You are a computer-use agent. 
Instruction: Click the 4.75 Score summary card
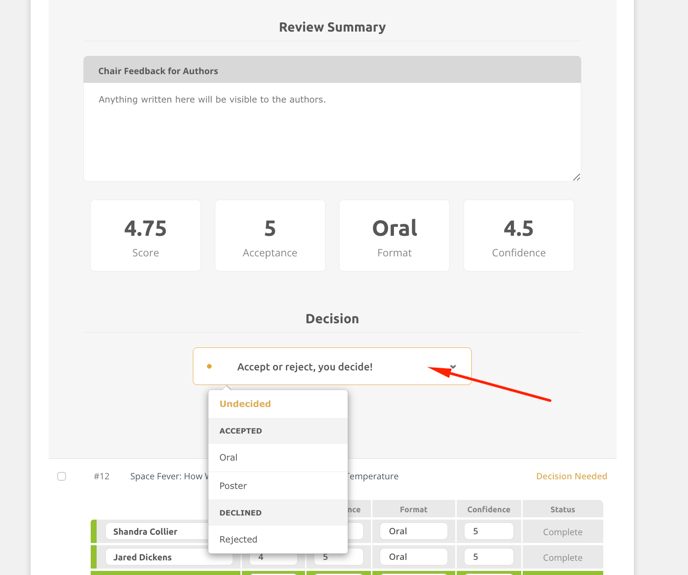146,236
